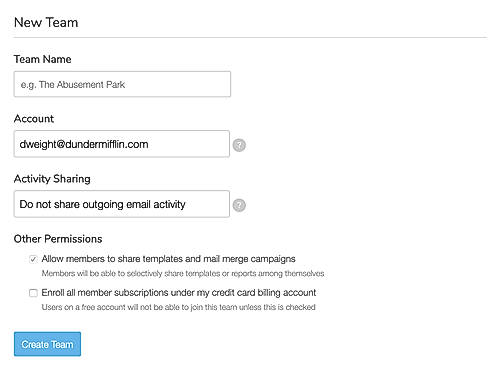
Task: Click the divider line under New Team
Action: click(x=250, y=38)
